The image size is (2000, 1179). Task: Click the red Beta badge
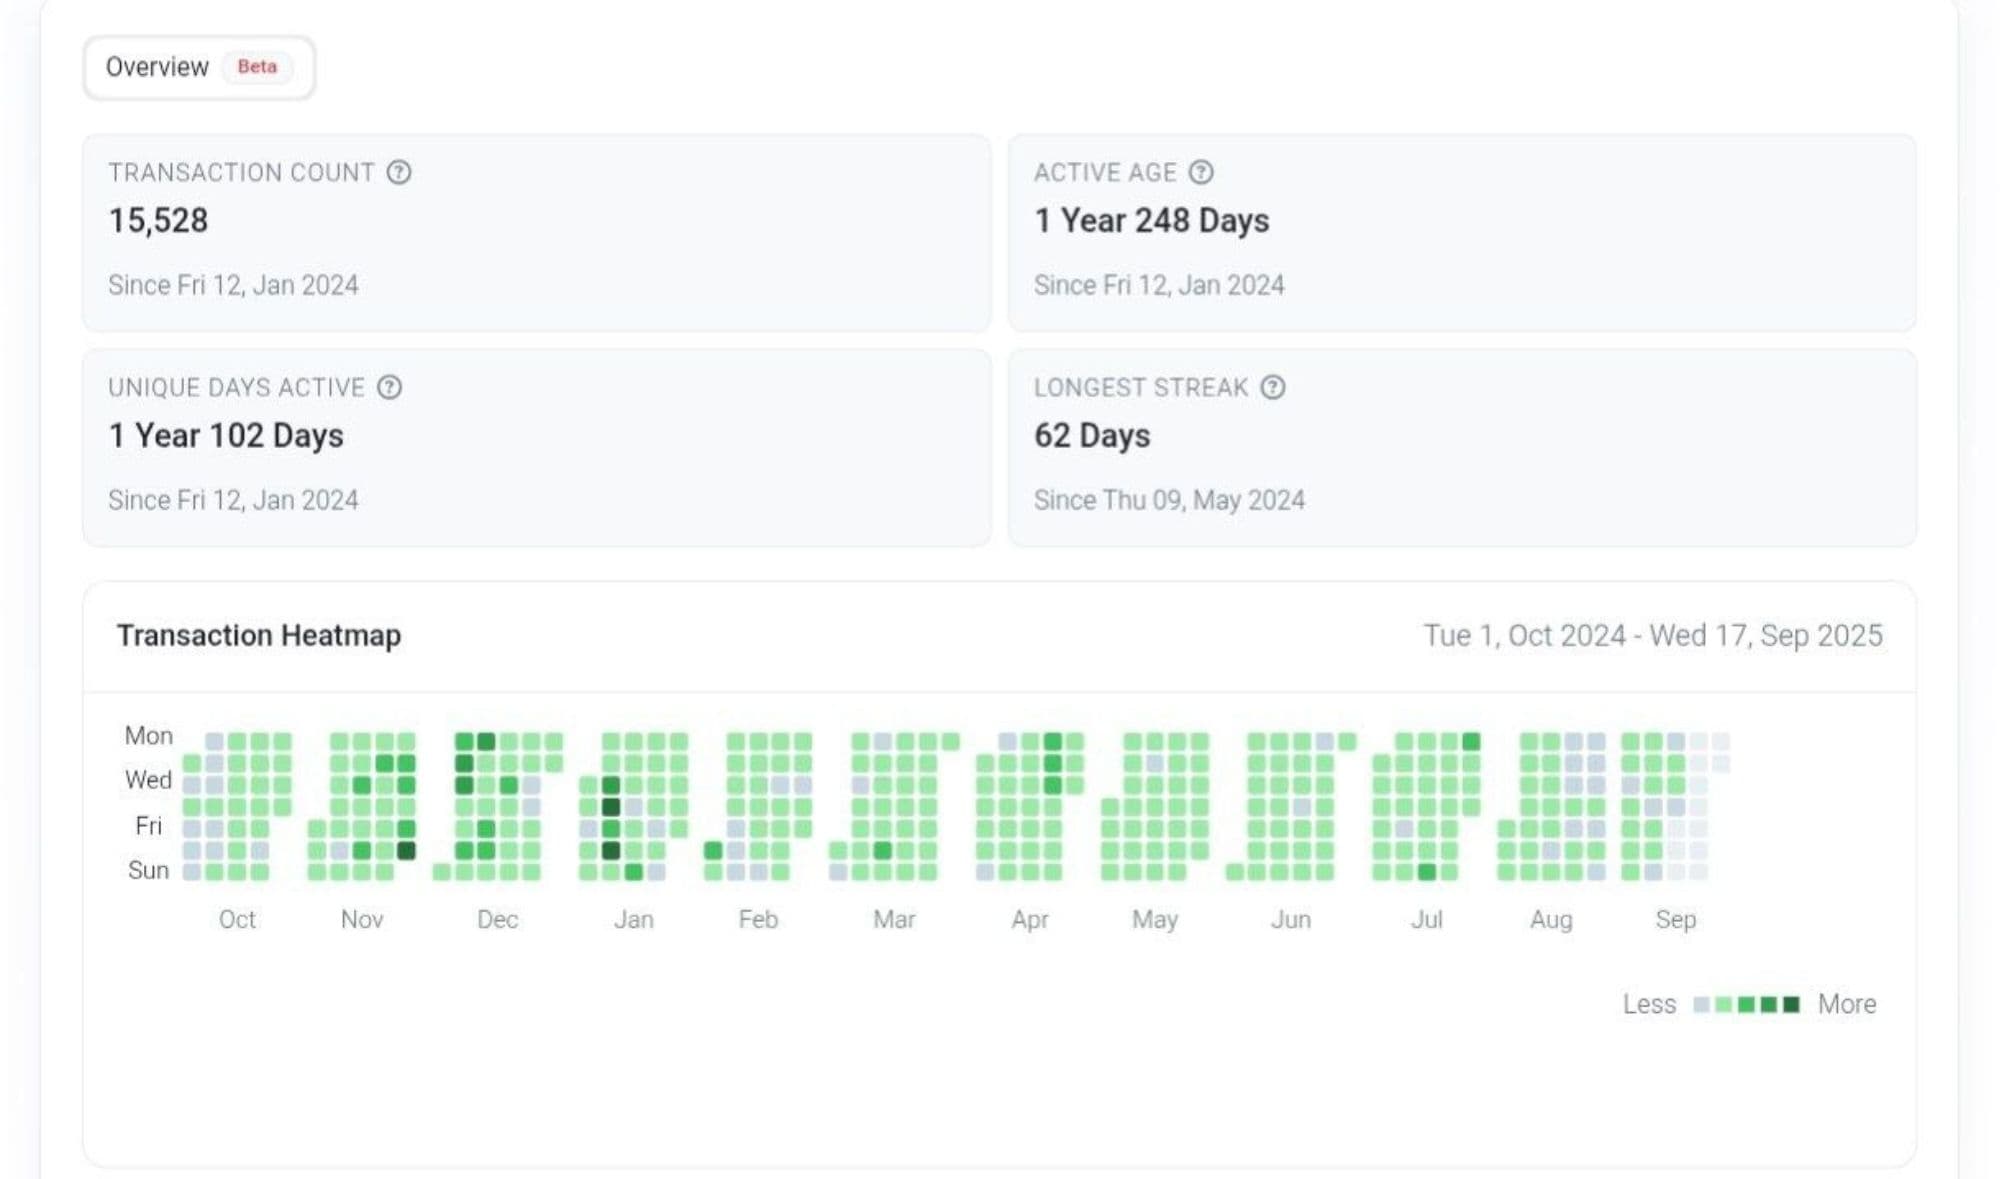257,67
